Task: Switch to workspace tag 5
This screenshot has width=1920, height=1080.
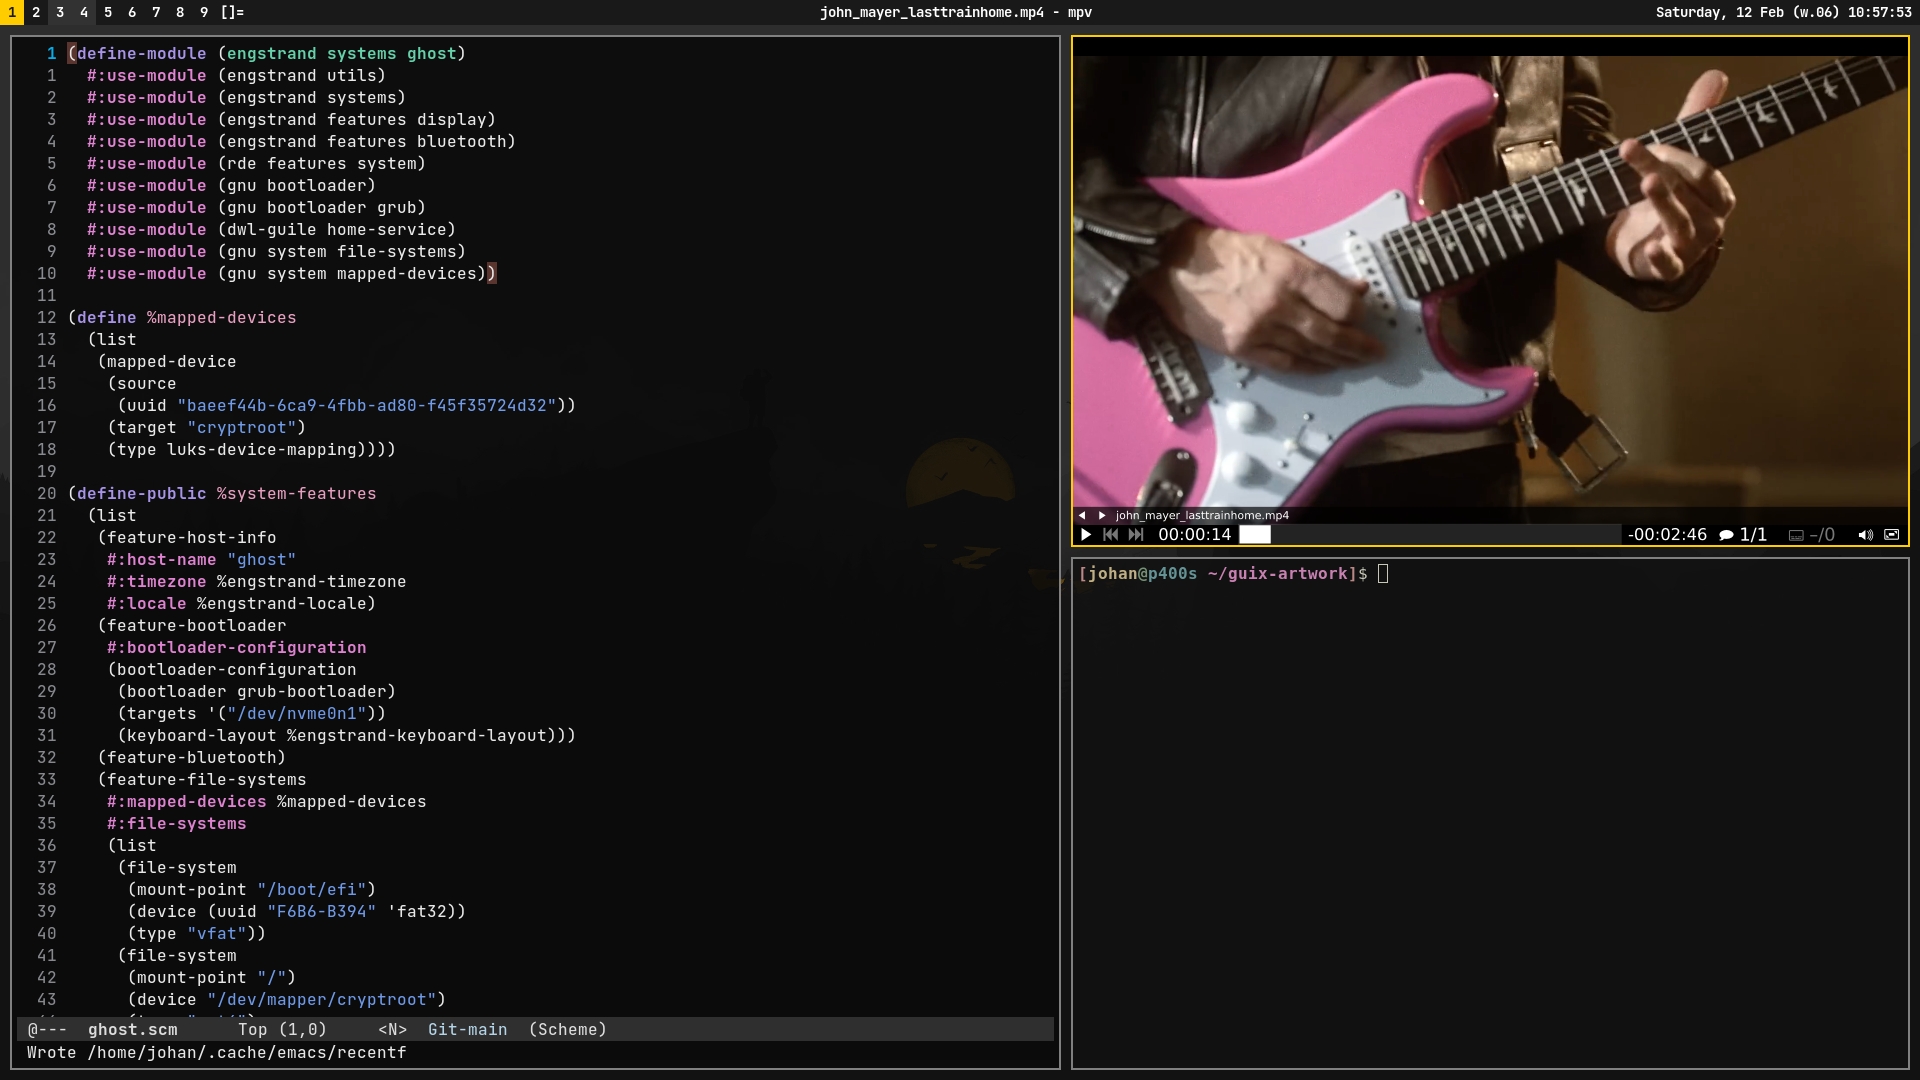Action: 108,12
